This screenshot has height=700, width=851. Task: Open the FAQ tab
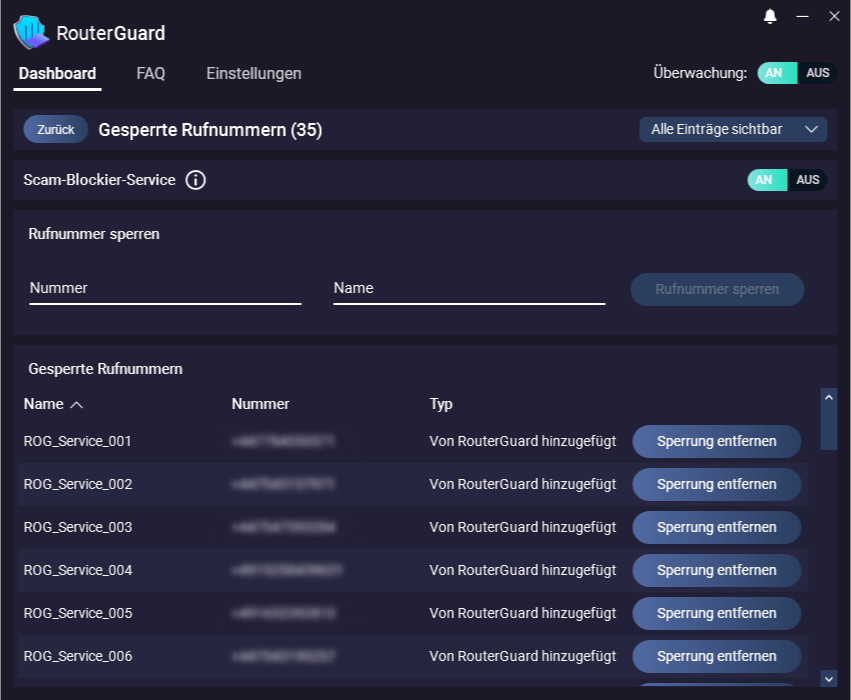pos(150,73)
